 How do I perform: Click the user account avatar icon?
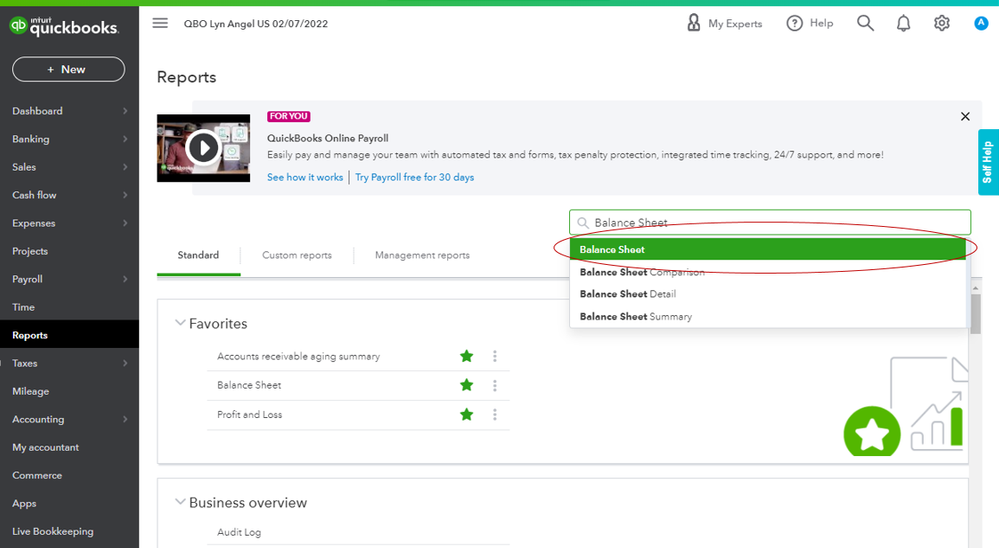[981, 24]
